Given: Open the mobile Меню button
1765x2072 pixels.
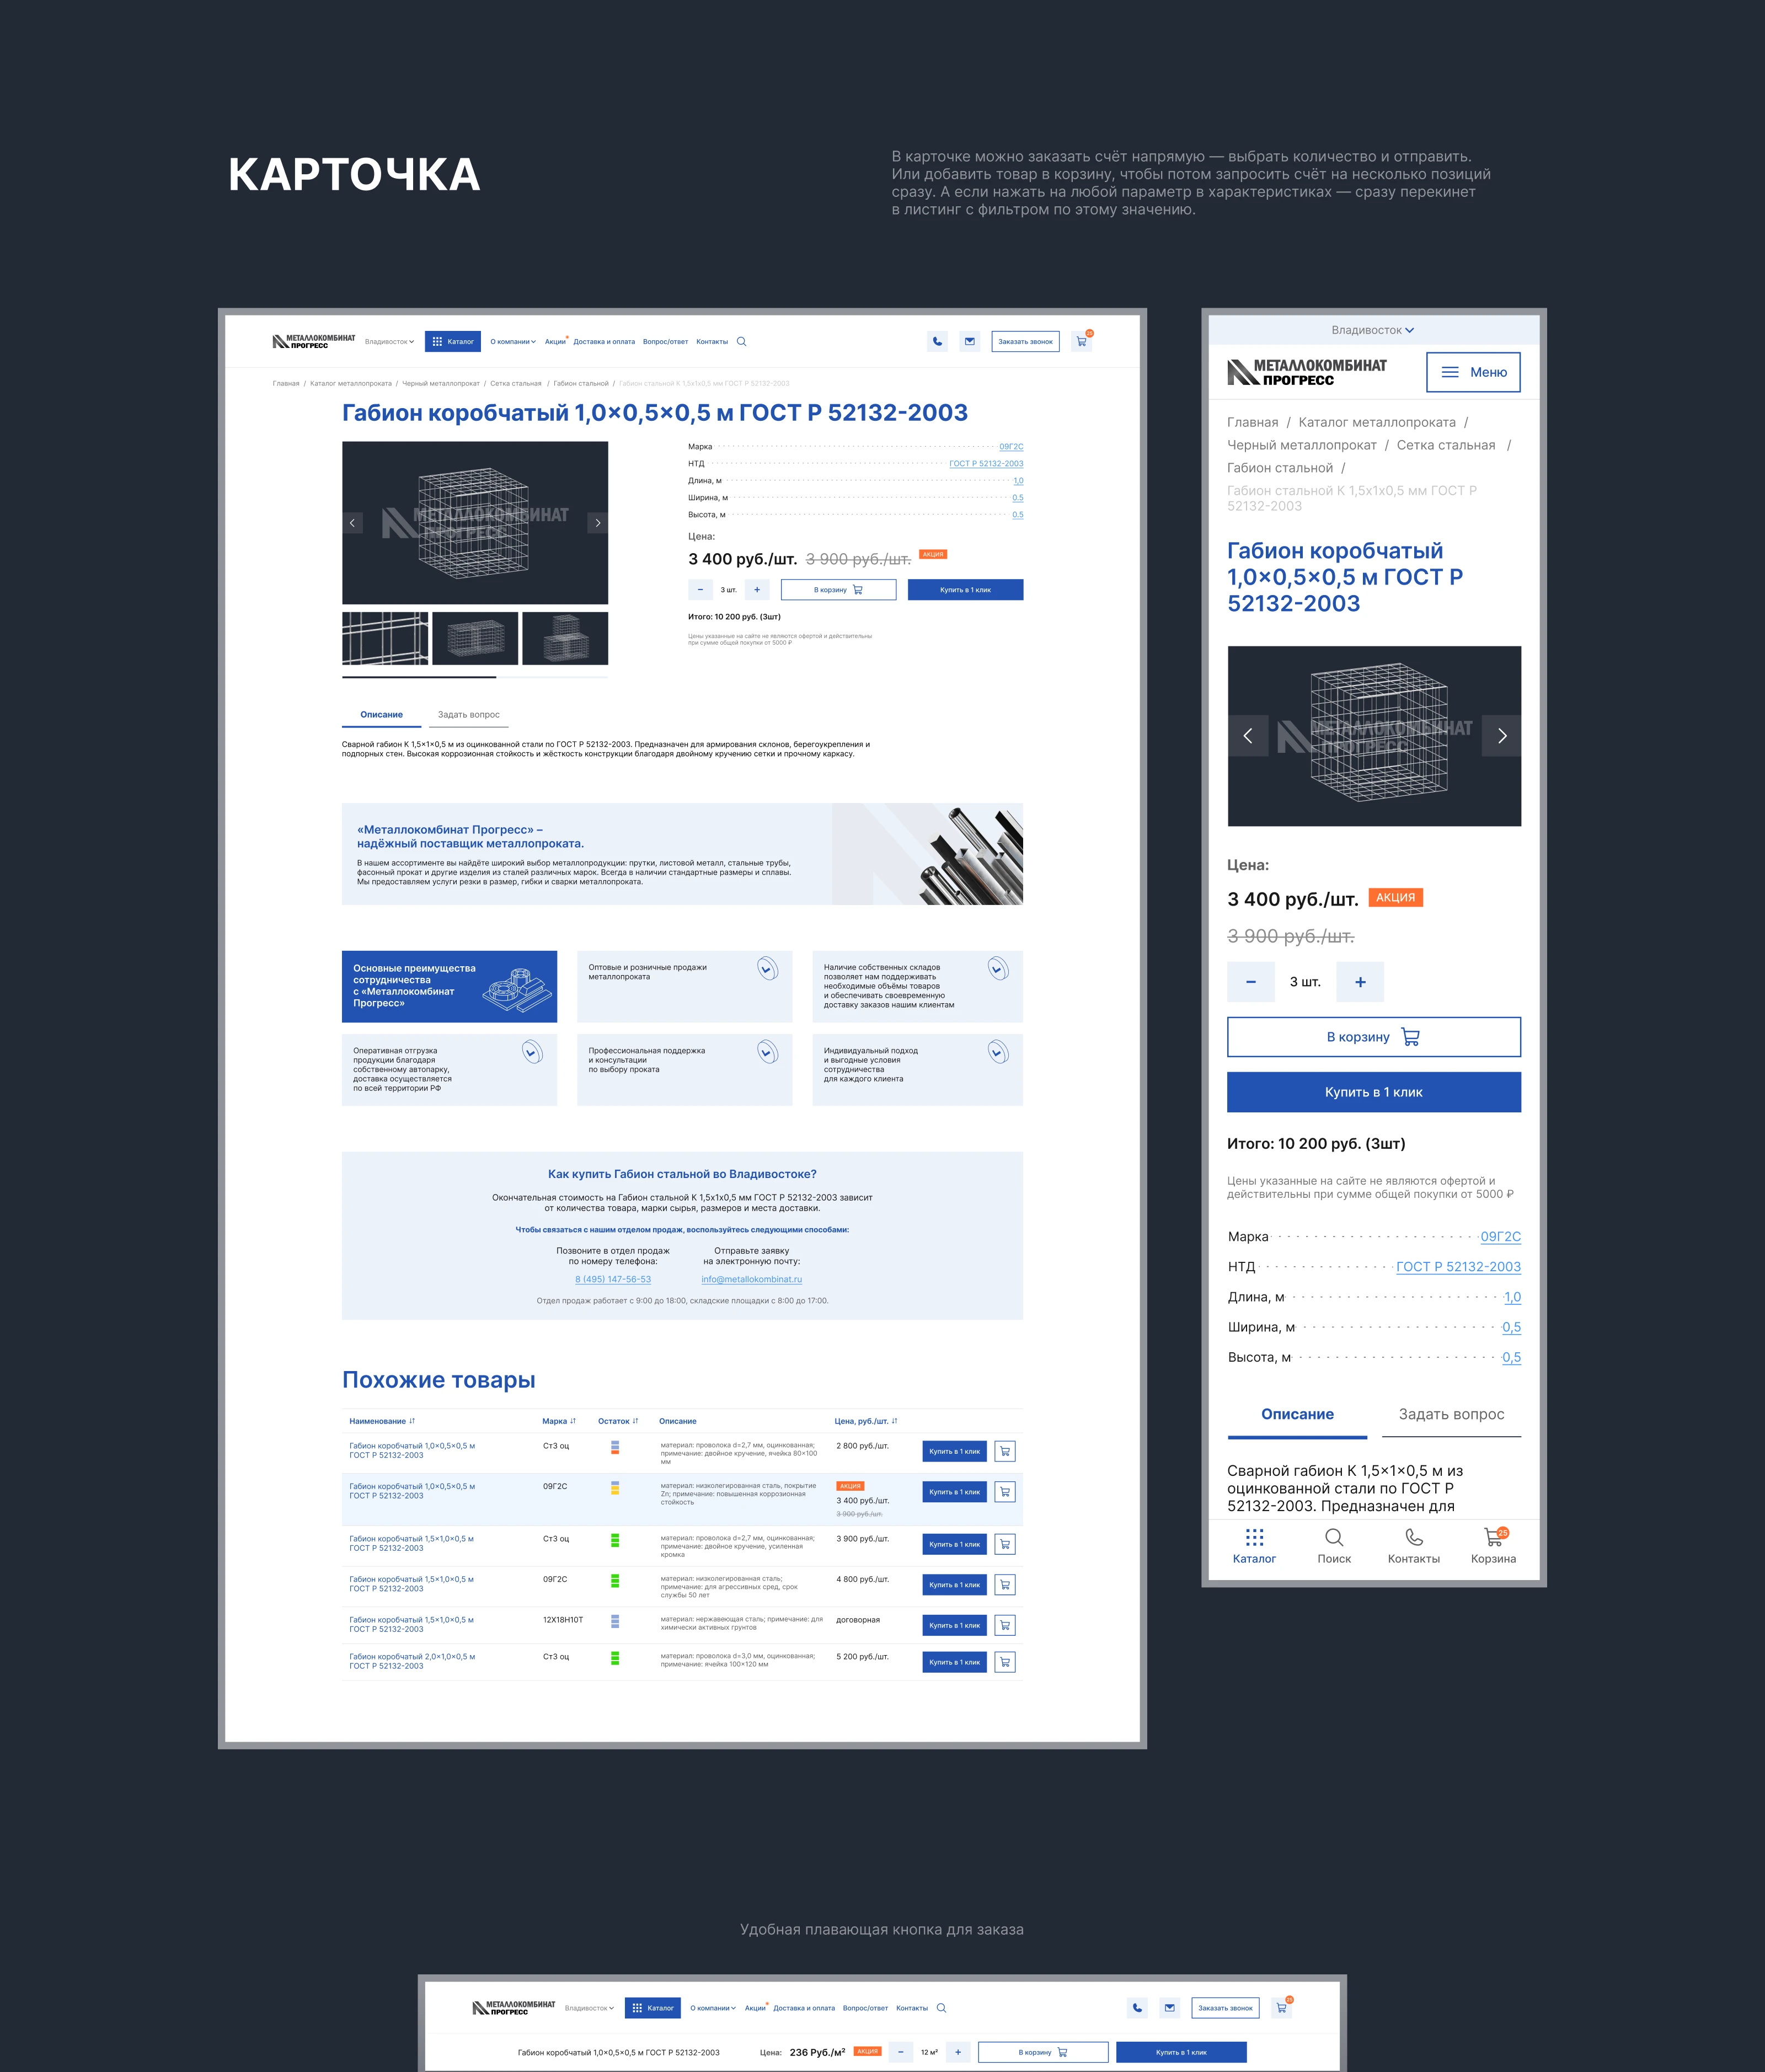Looking at the screenshot, I should 1473,372.
